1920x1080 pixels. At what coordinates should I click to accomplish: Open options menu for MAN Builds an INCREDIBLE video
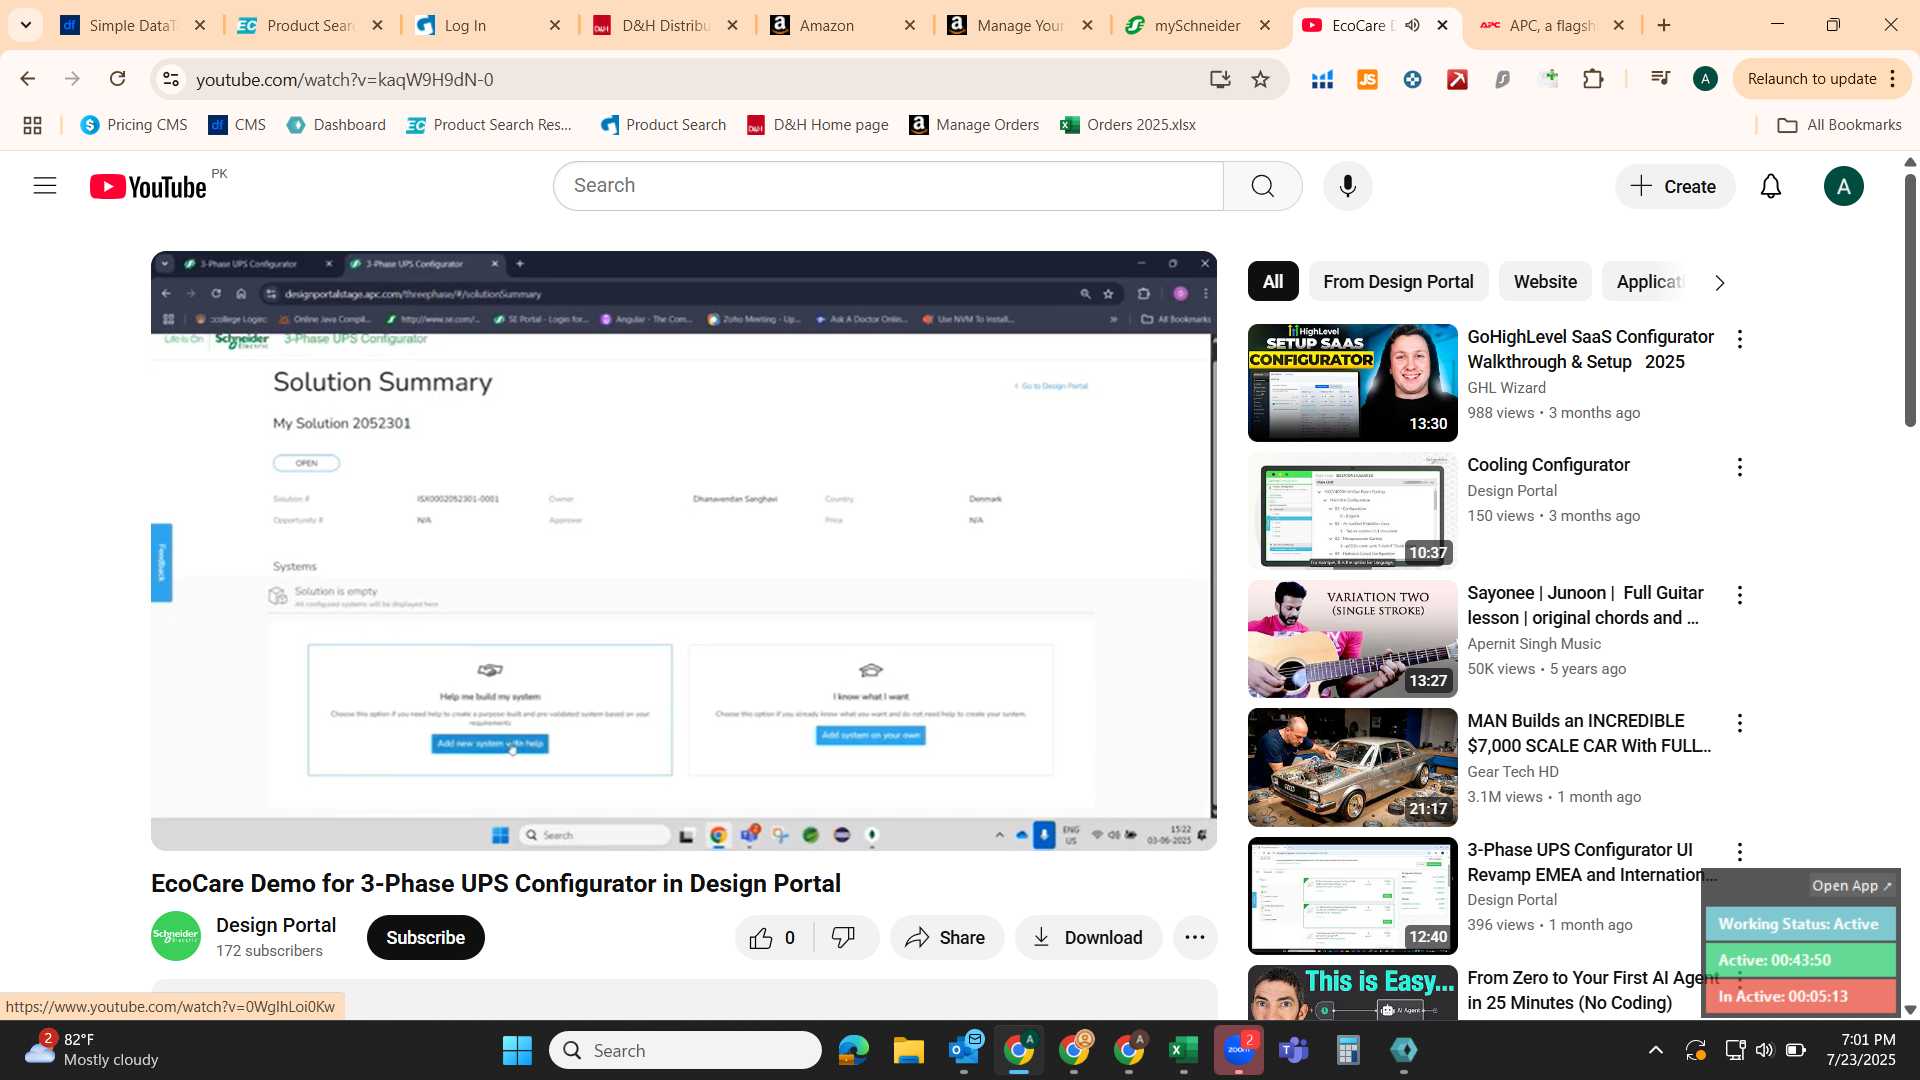(1739, 724)
